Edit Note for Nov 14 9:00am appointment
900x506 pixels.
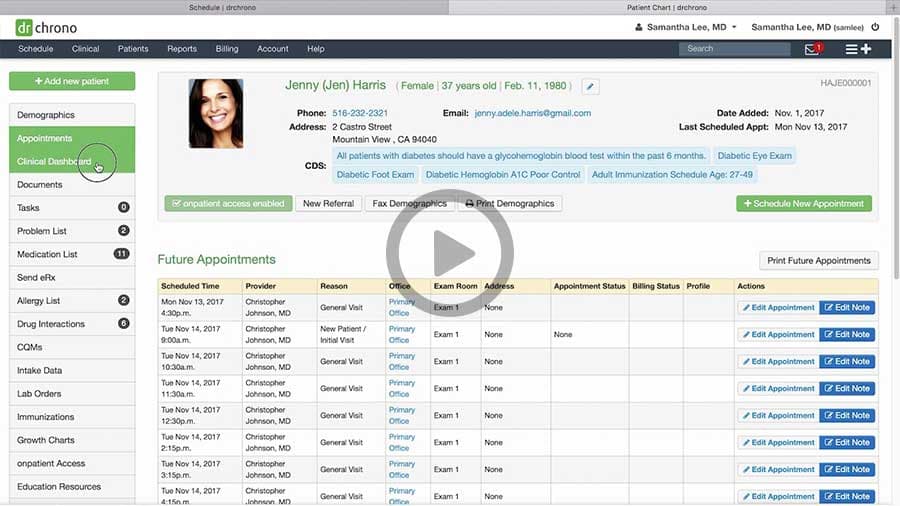pos(847,334)
